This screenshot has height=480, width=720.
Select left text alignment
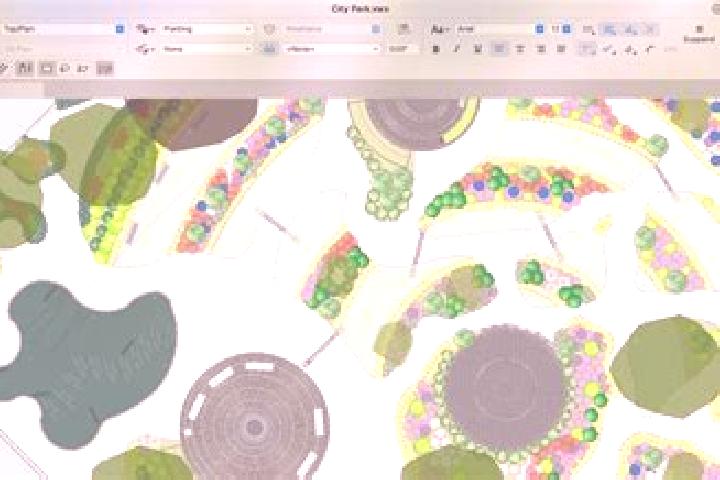499,49
